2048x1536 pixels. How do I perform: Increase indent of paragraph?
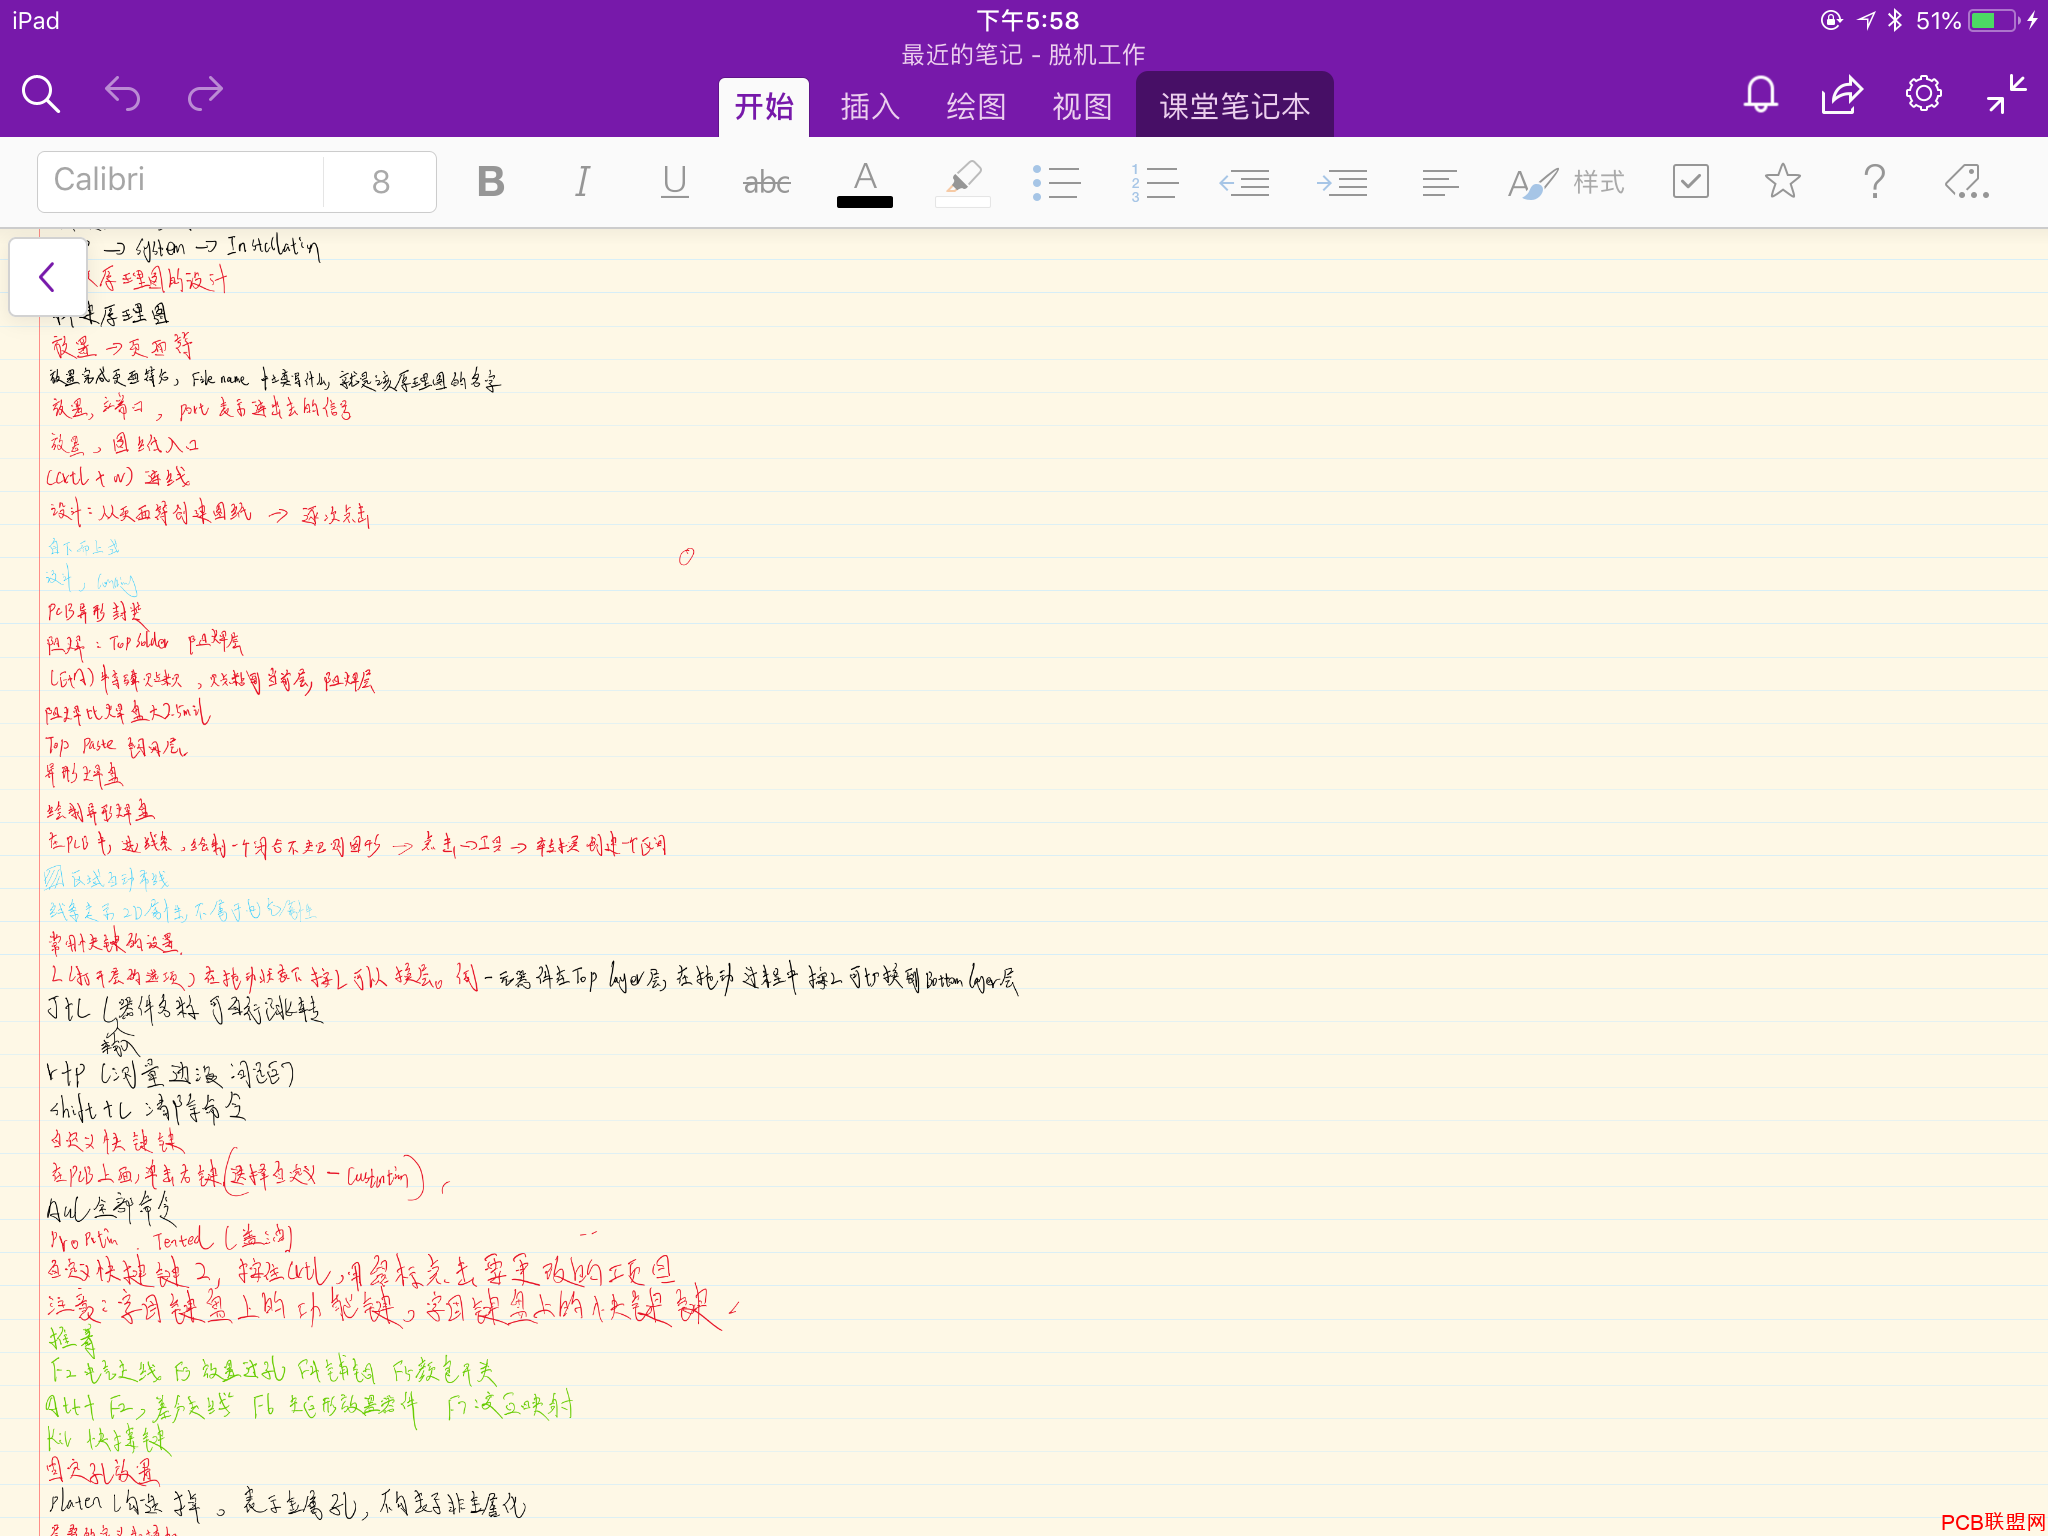click(1342, 182)
